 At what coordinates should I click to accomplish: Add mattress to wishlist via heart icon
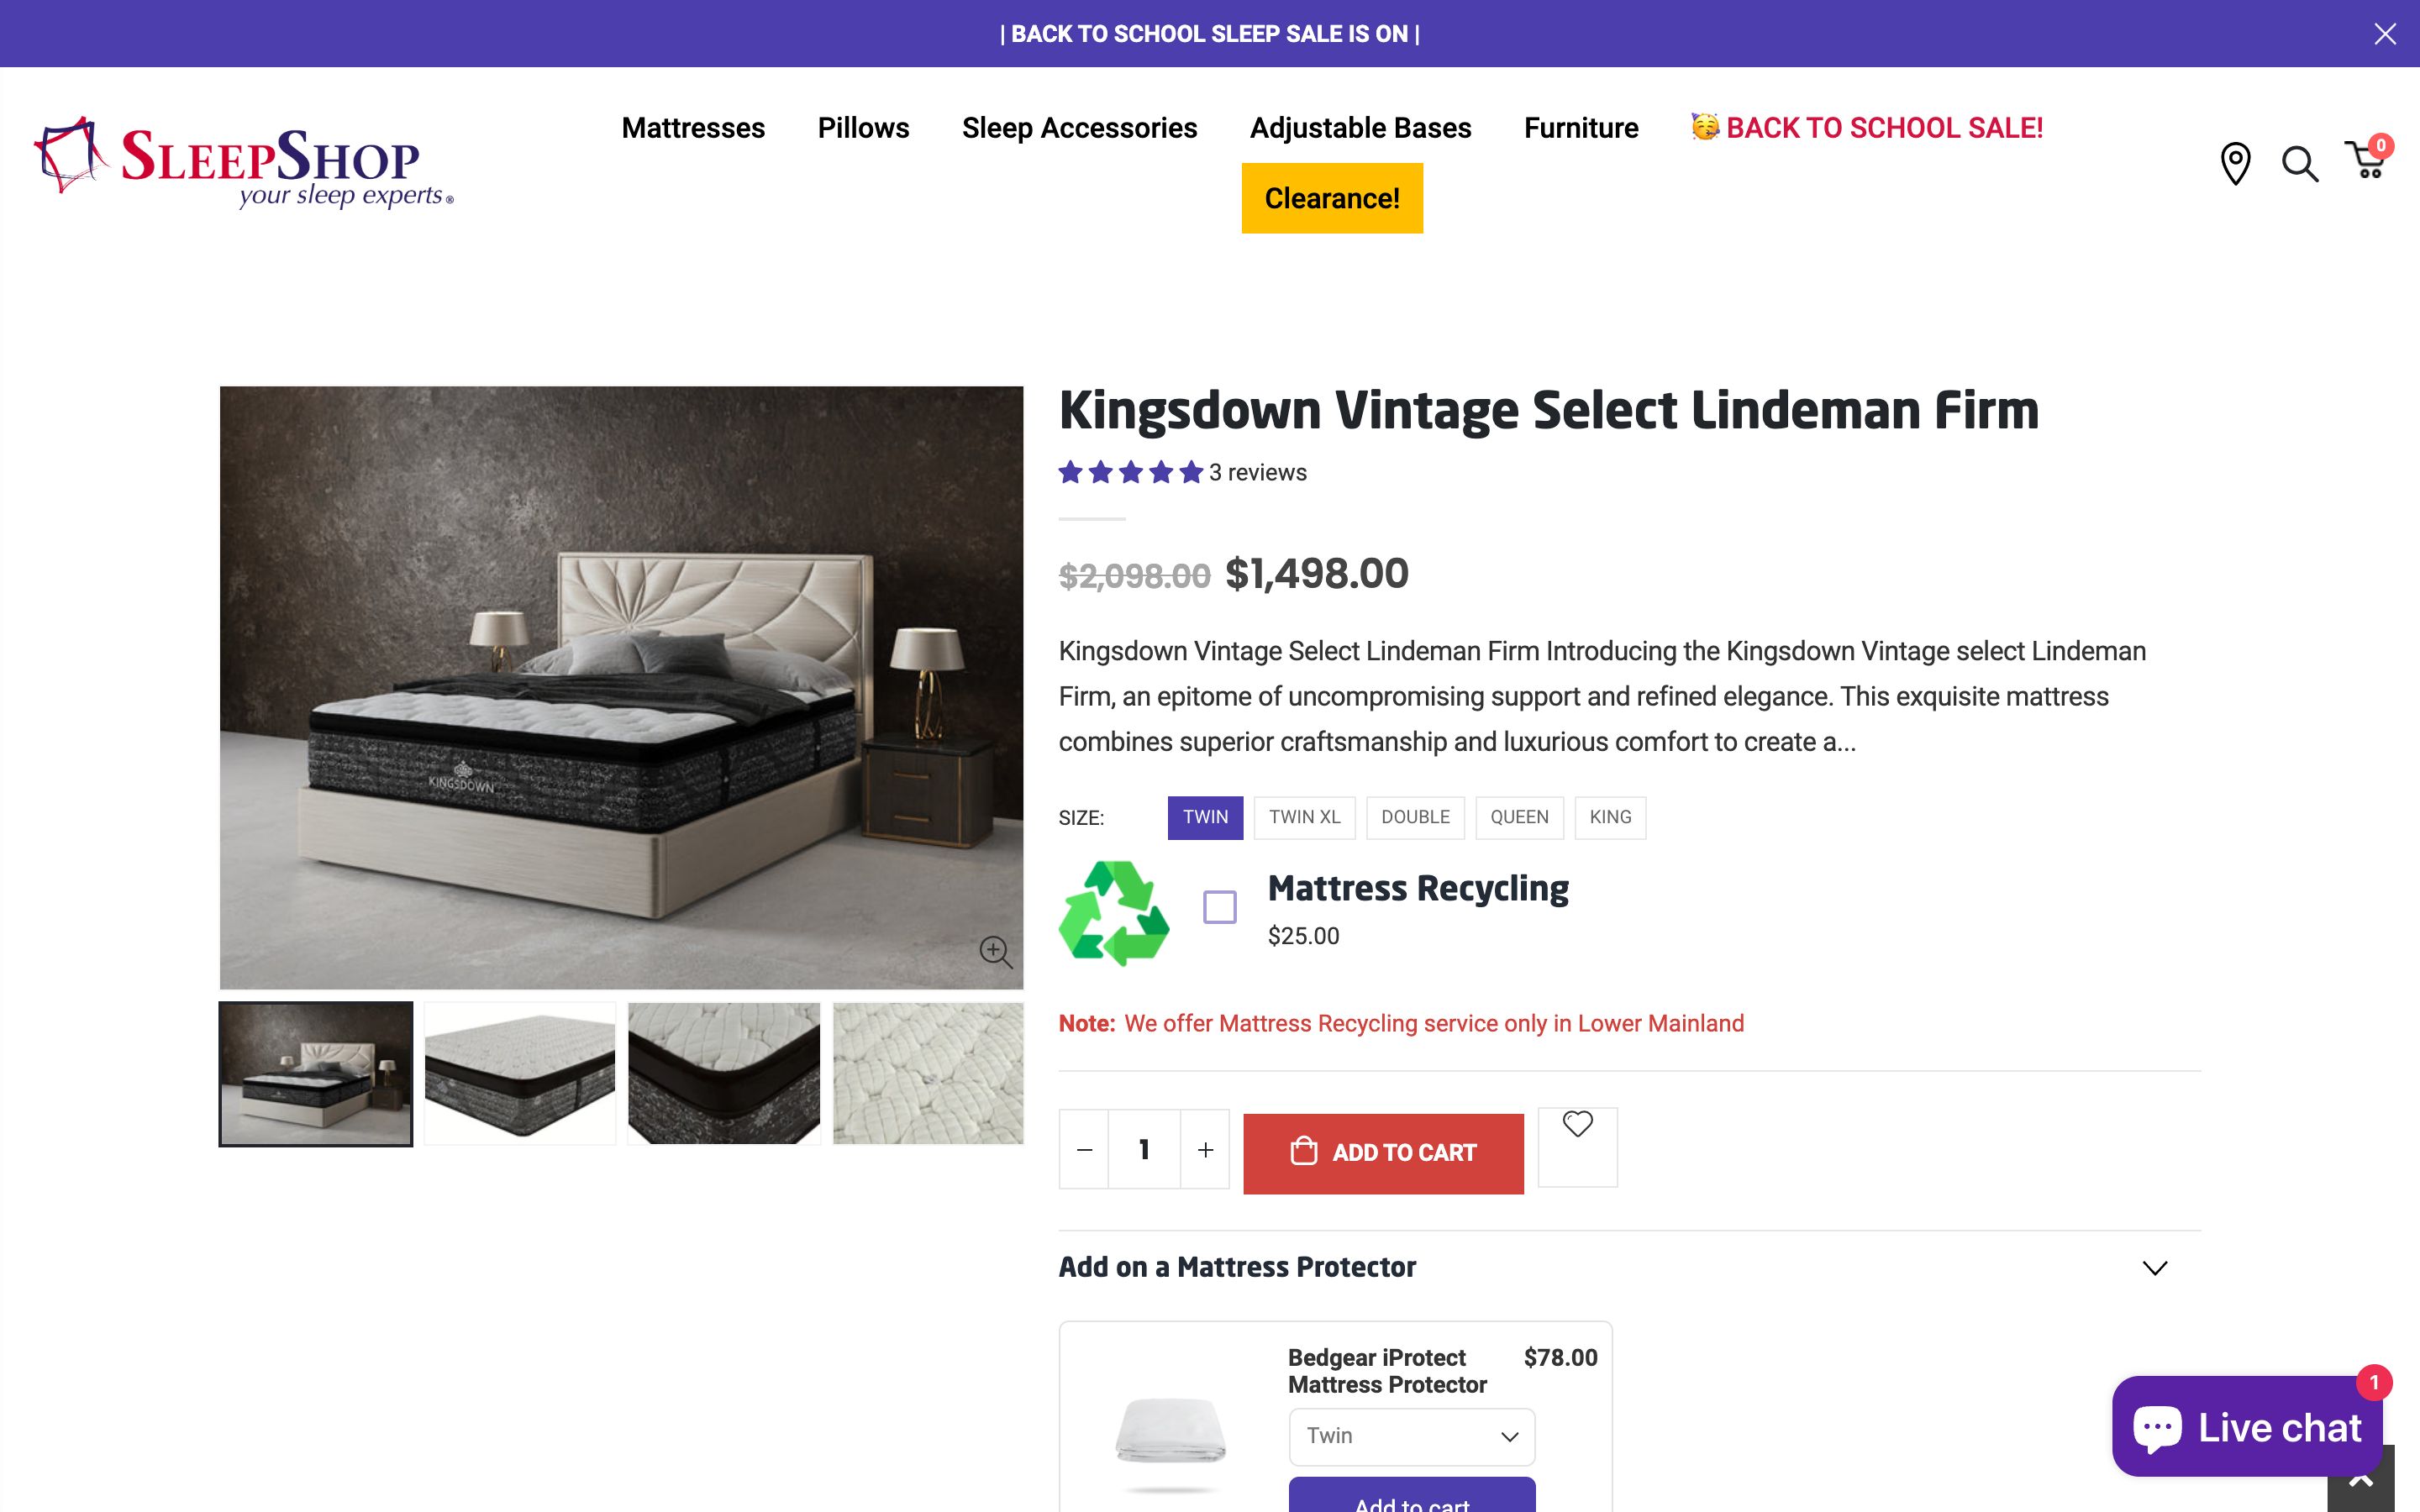click(1577, 1125)
